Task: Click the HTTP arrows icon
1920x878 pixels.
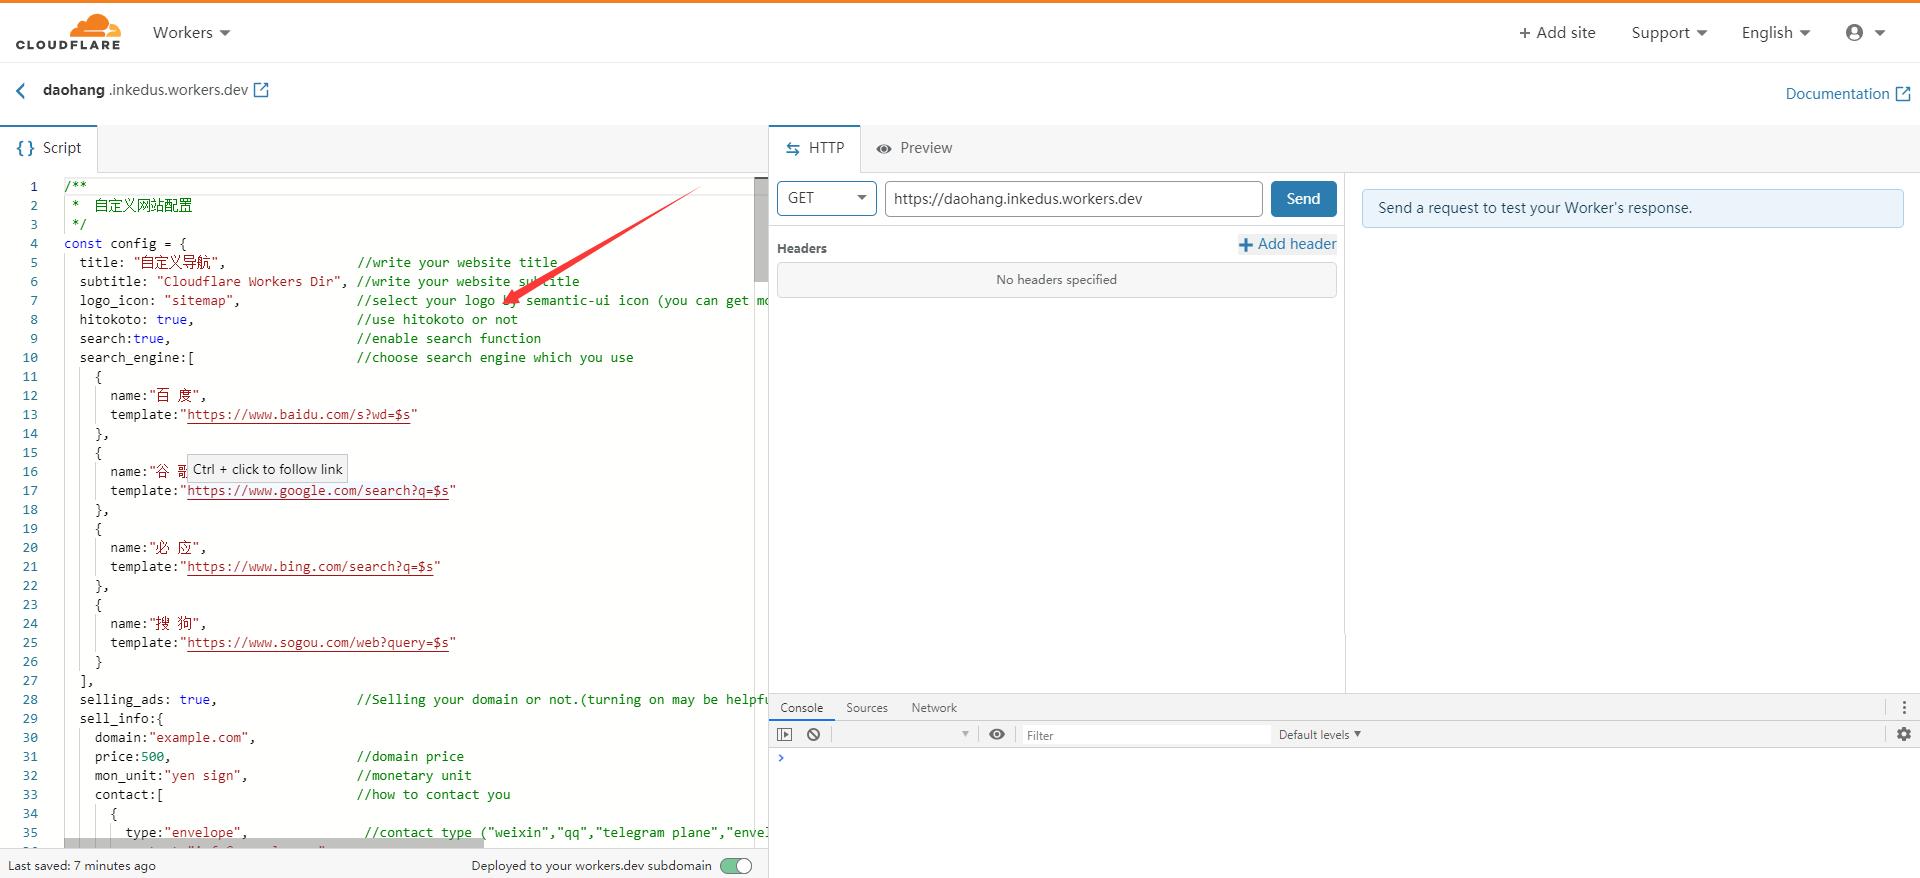Action: (792, 148)
